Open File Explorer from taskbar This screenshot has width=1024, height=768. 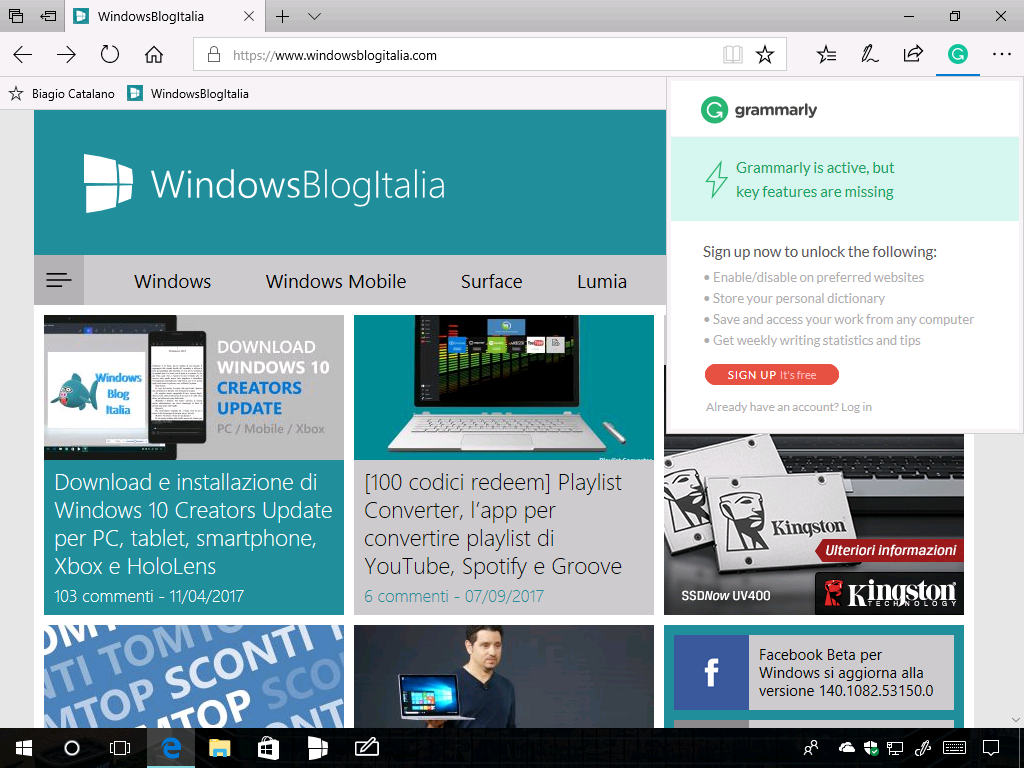[219, 748]
